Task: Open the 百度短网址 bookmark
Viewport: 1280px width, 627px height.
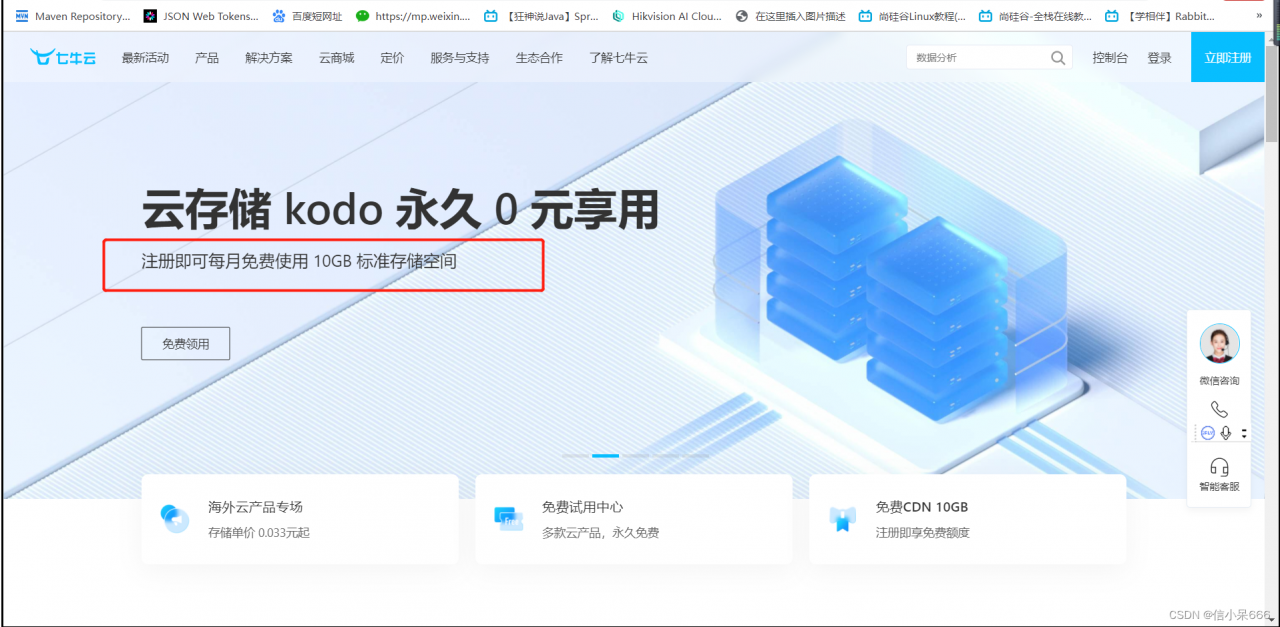Action: pos(307,16)
